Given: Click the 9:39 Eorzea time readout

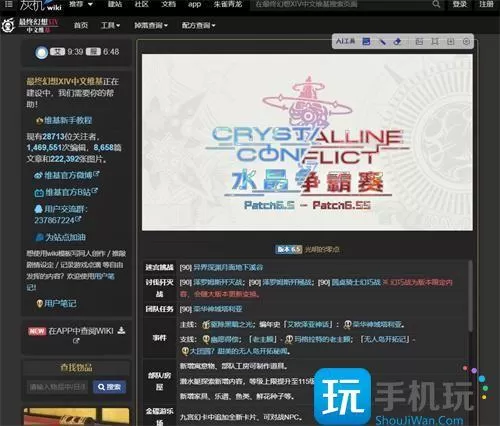Looking at the screenshot, I should [75, 52].
